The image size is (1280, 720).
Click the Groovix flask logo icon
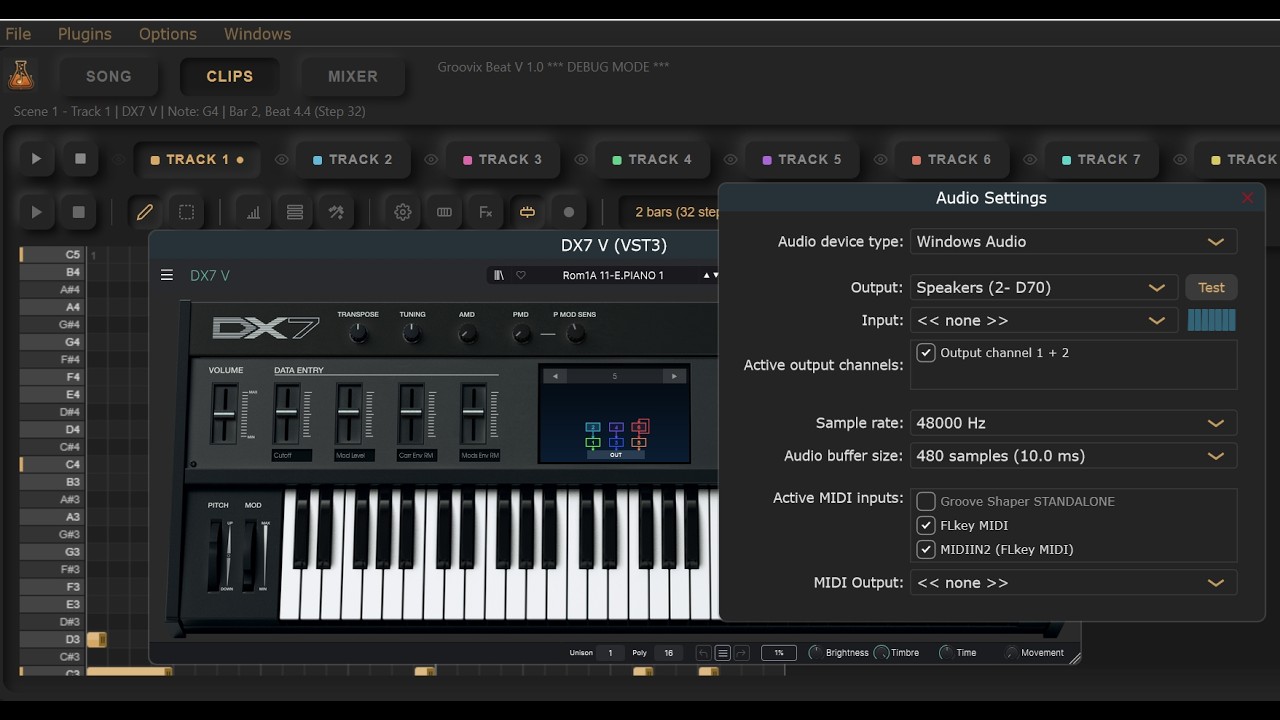coord(21,74)
